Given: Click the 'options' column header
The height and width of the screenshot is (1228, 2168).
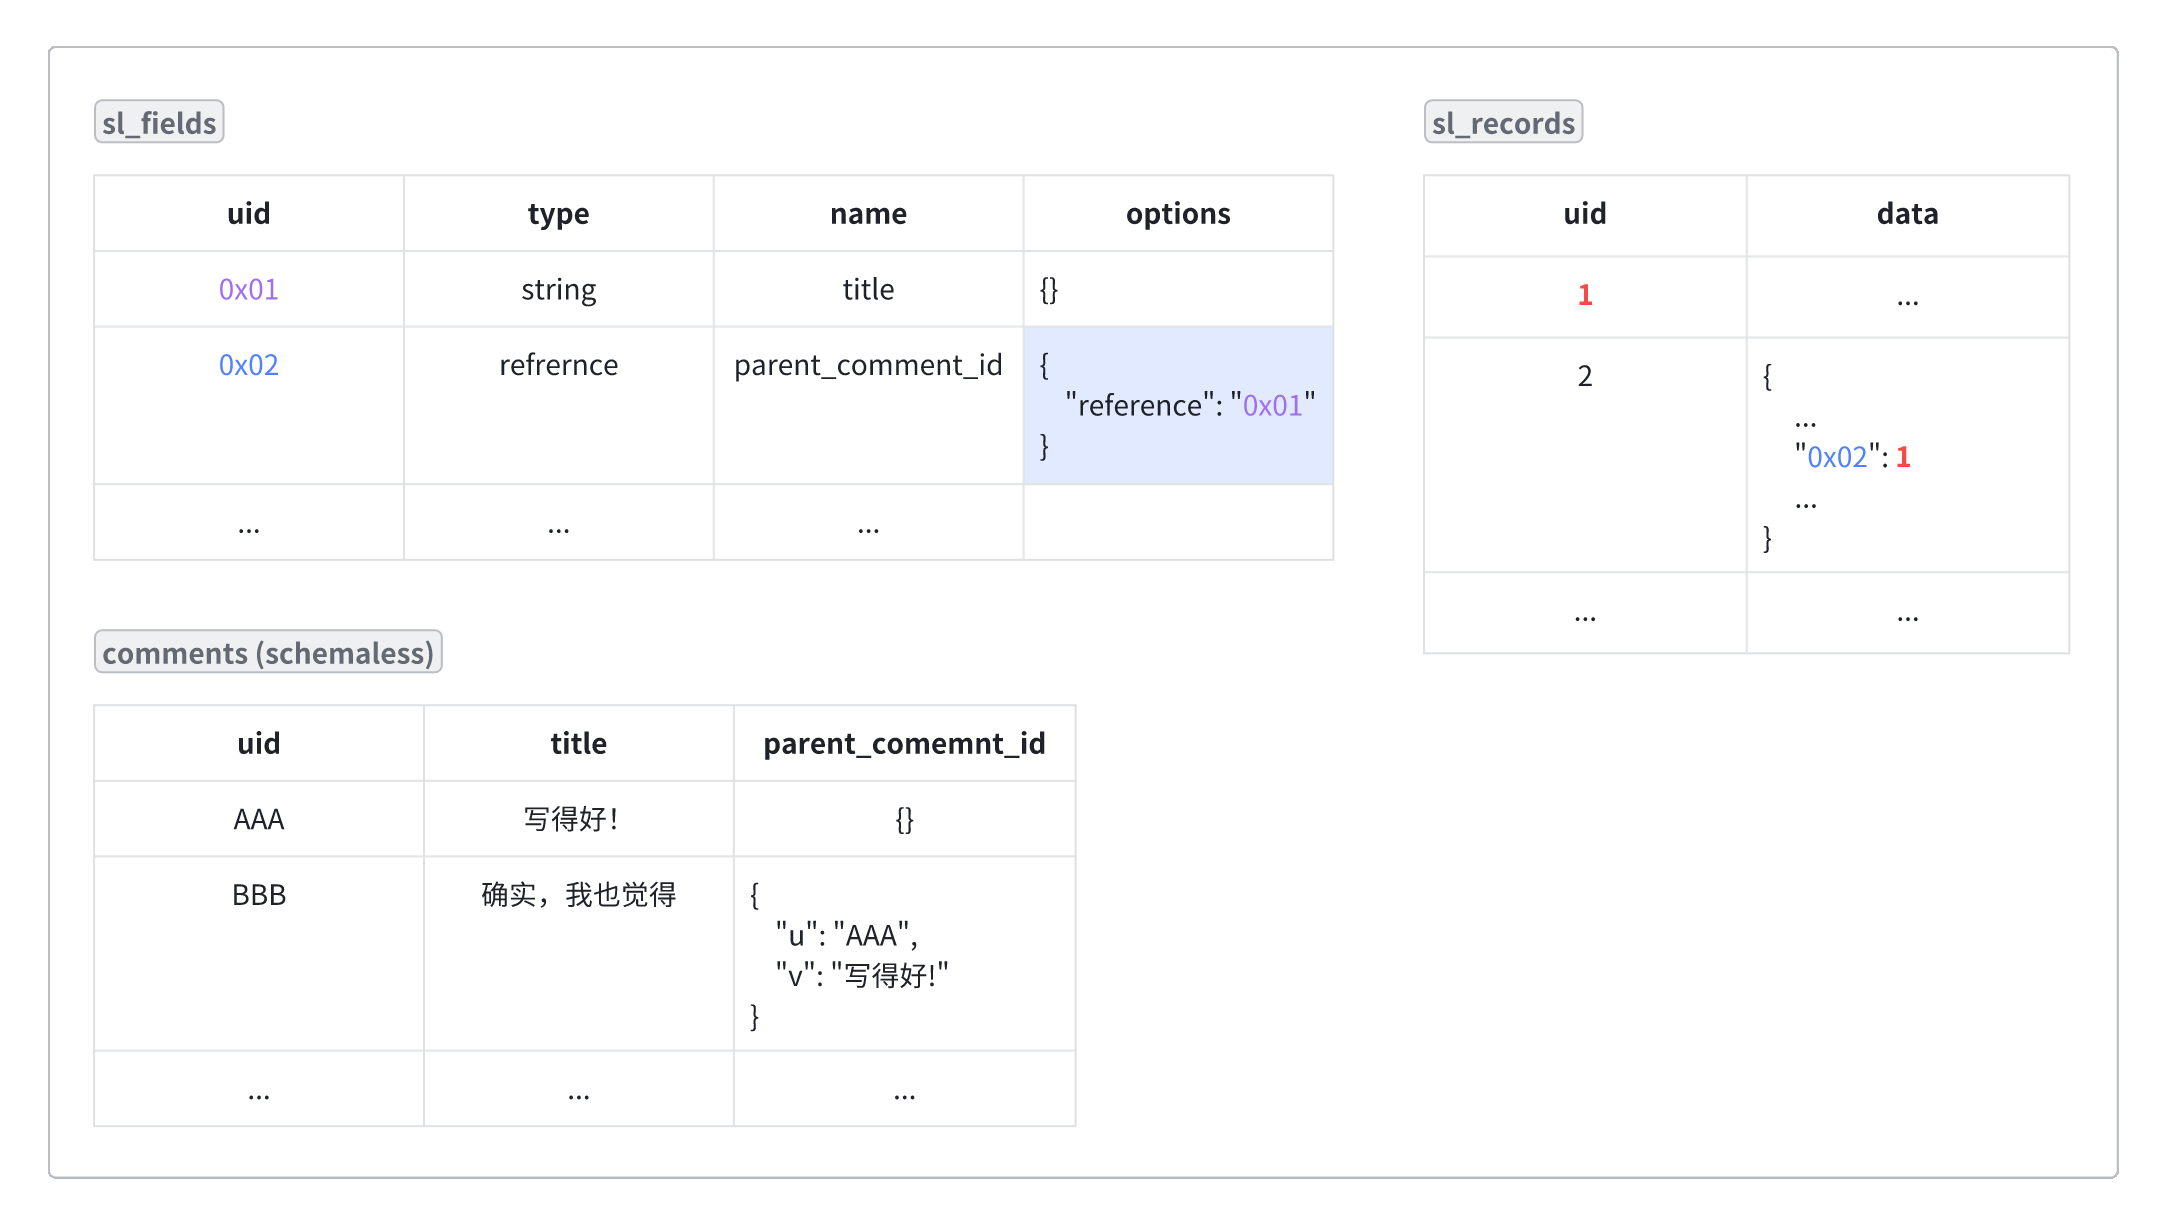Looking at the screenshot, I should [x=1177, y=213].
